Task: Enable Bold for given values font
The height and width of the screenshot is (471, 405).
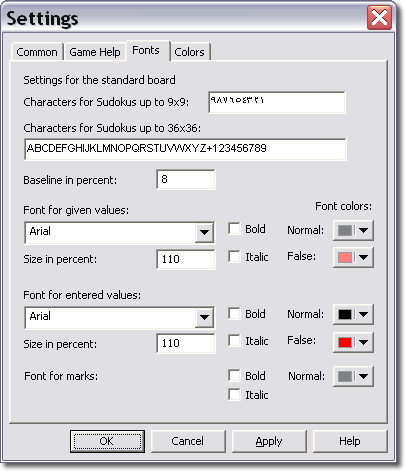Action: click(x=234, y=229)
